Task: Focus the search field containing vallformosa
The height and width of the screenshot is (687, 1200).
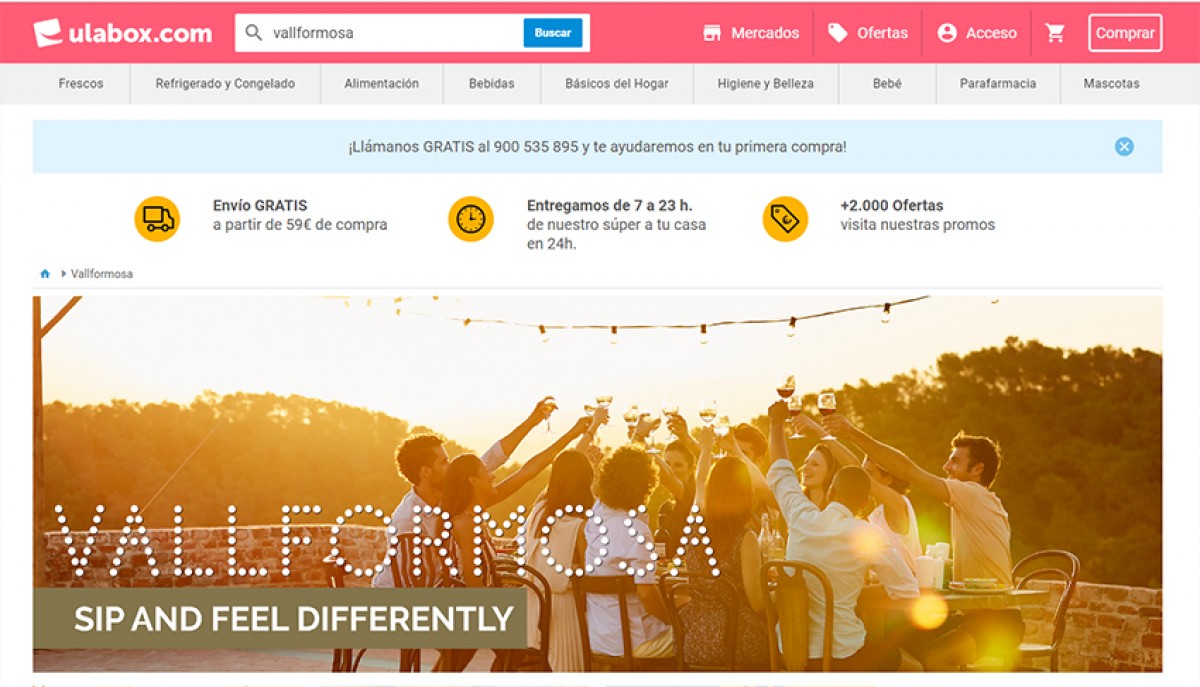Action: click(x=390, y=33)
